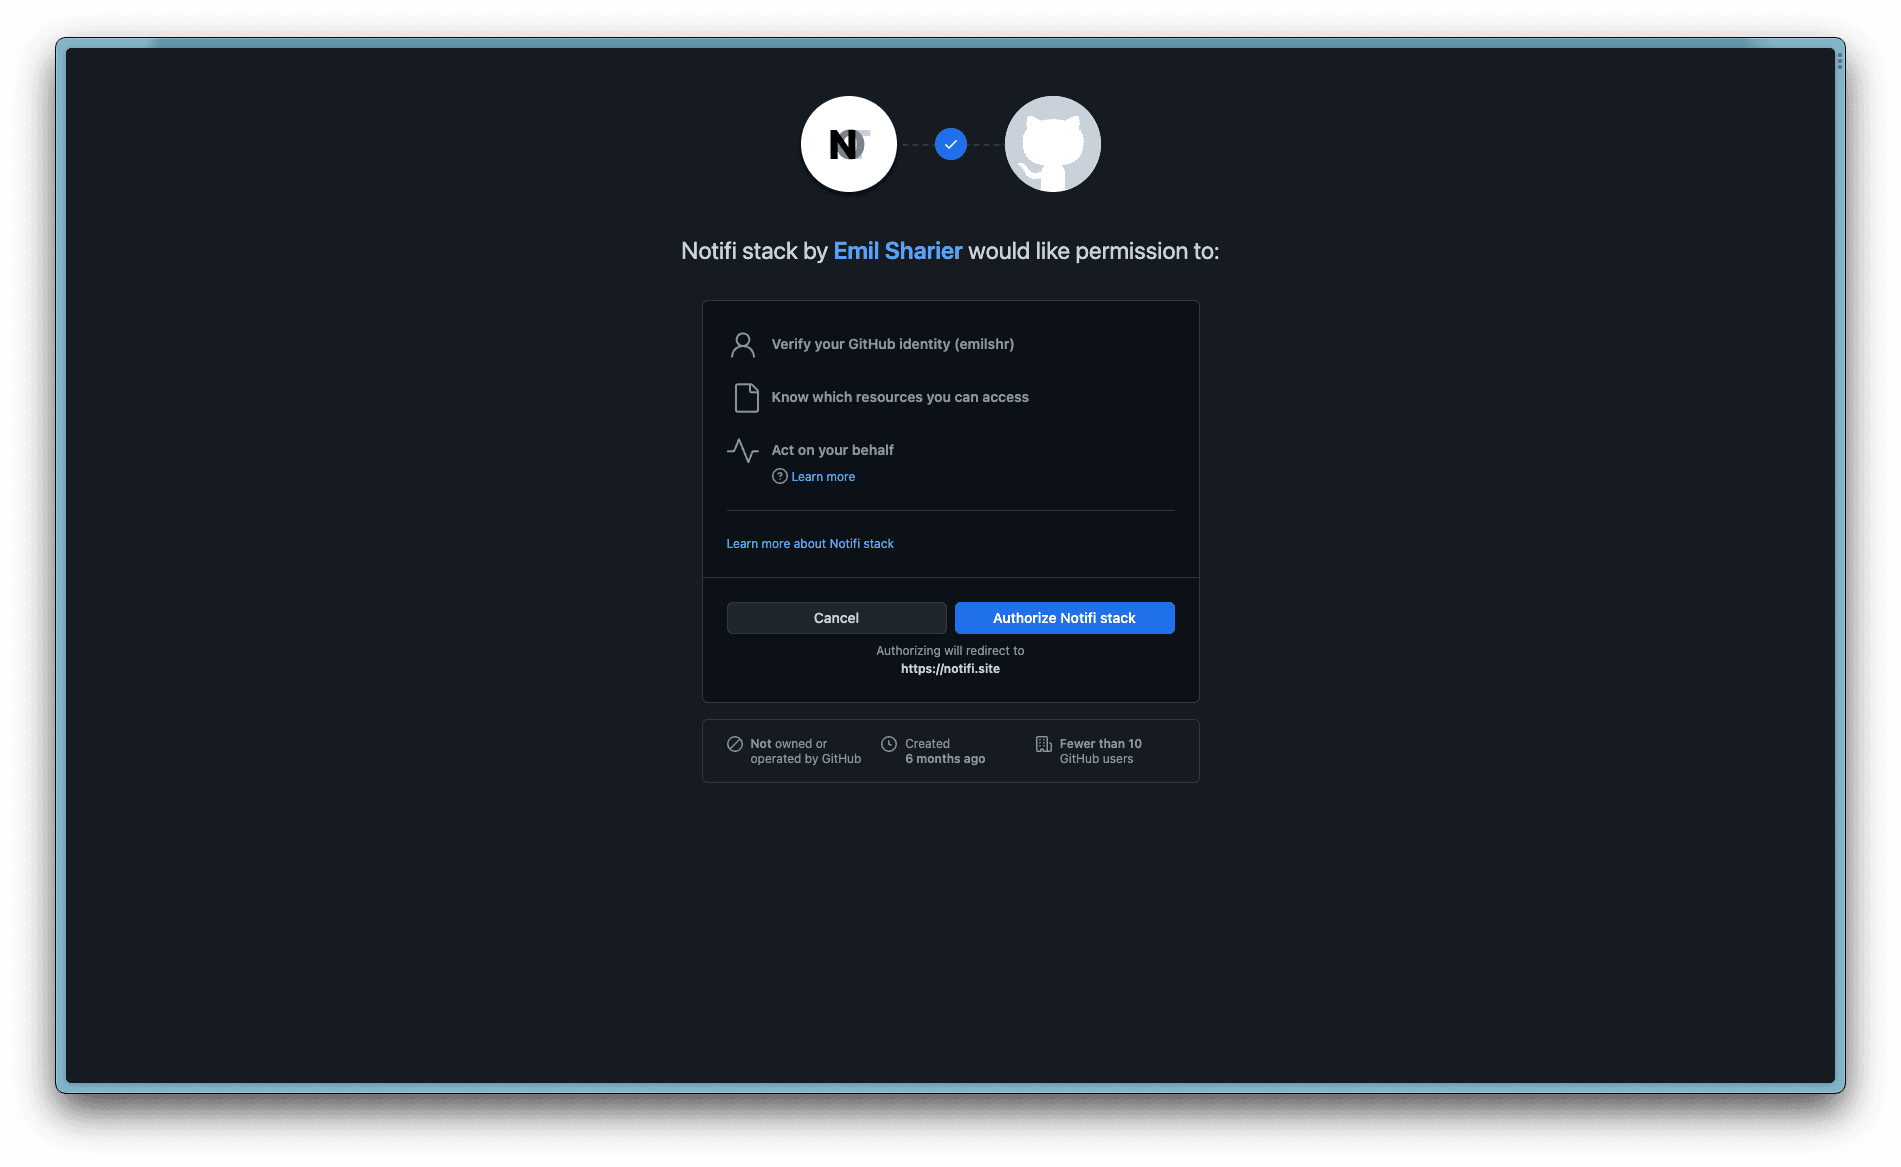Click Authorize Notifi stack button

point(1064,618)
